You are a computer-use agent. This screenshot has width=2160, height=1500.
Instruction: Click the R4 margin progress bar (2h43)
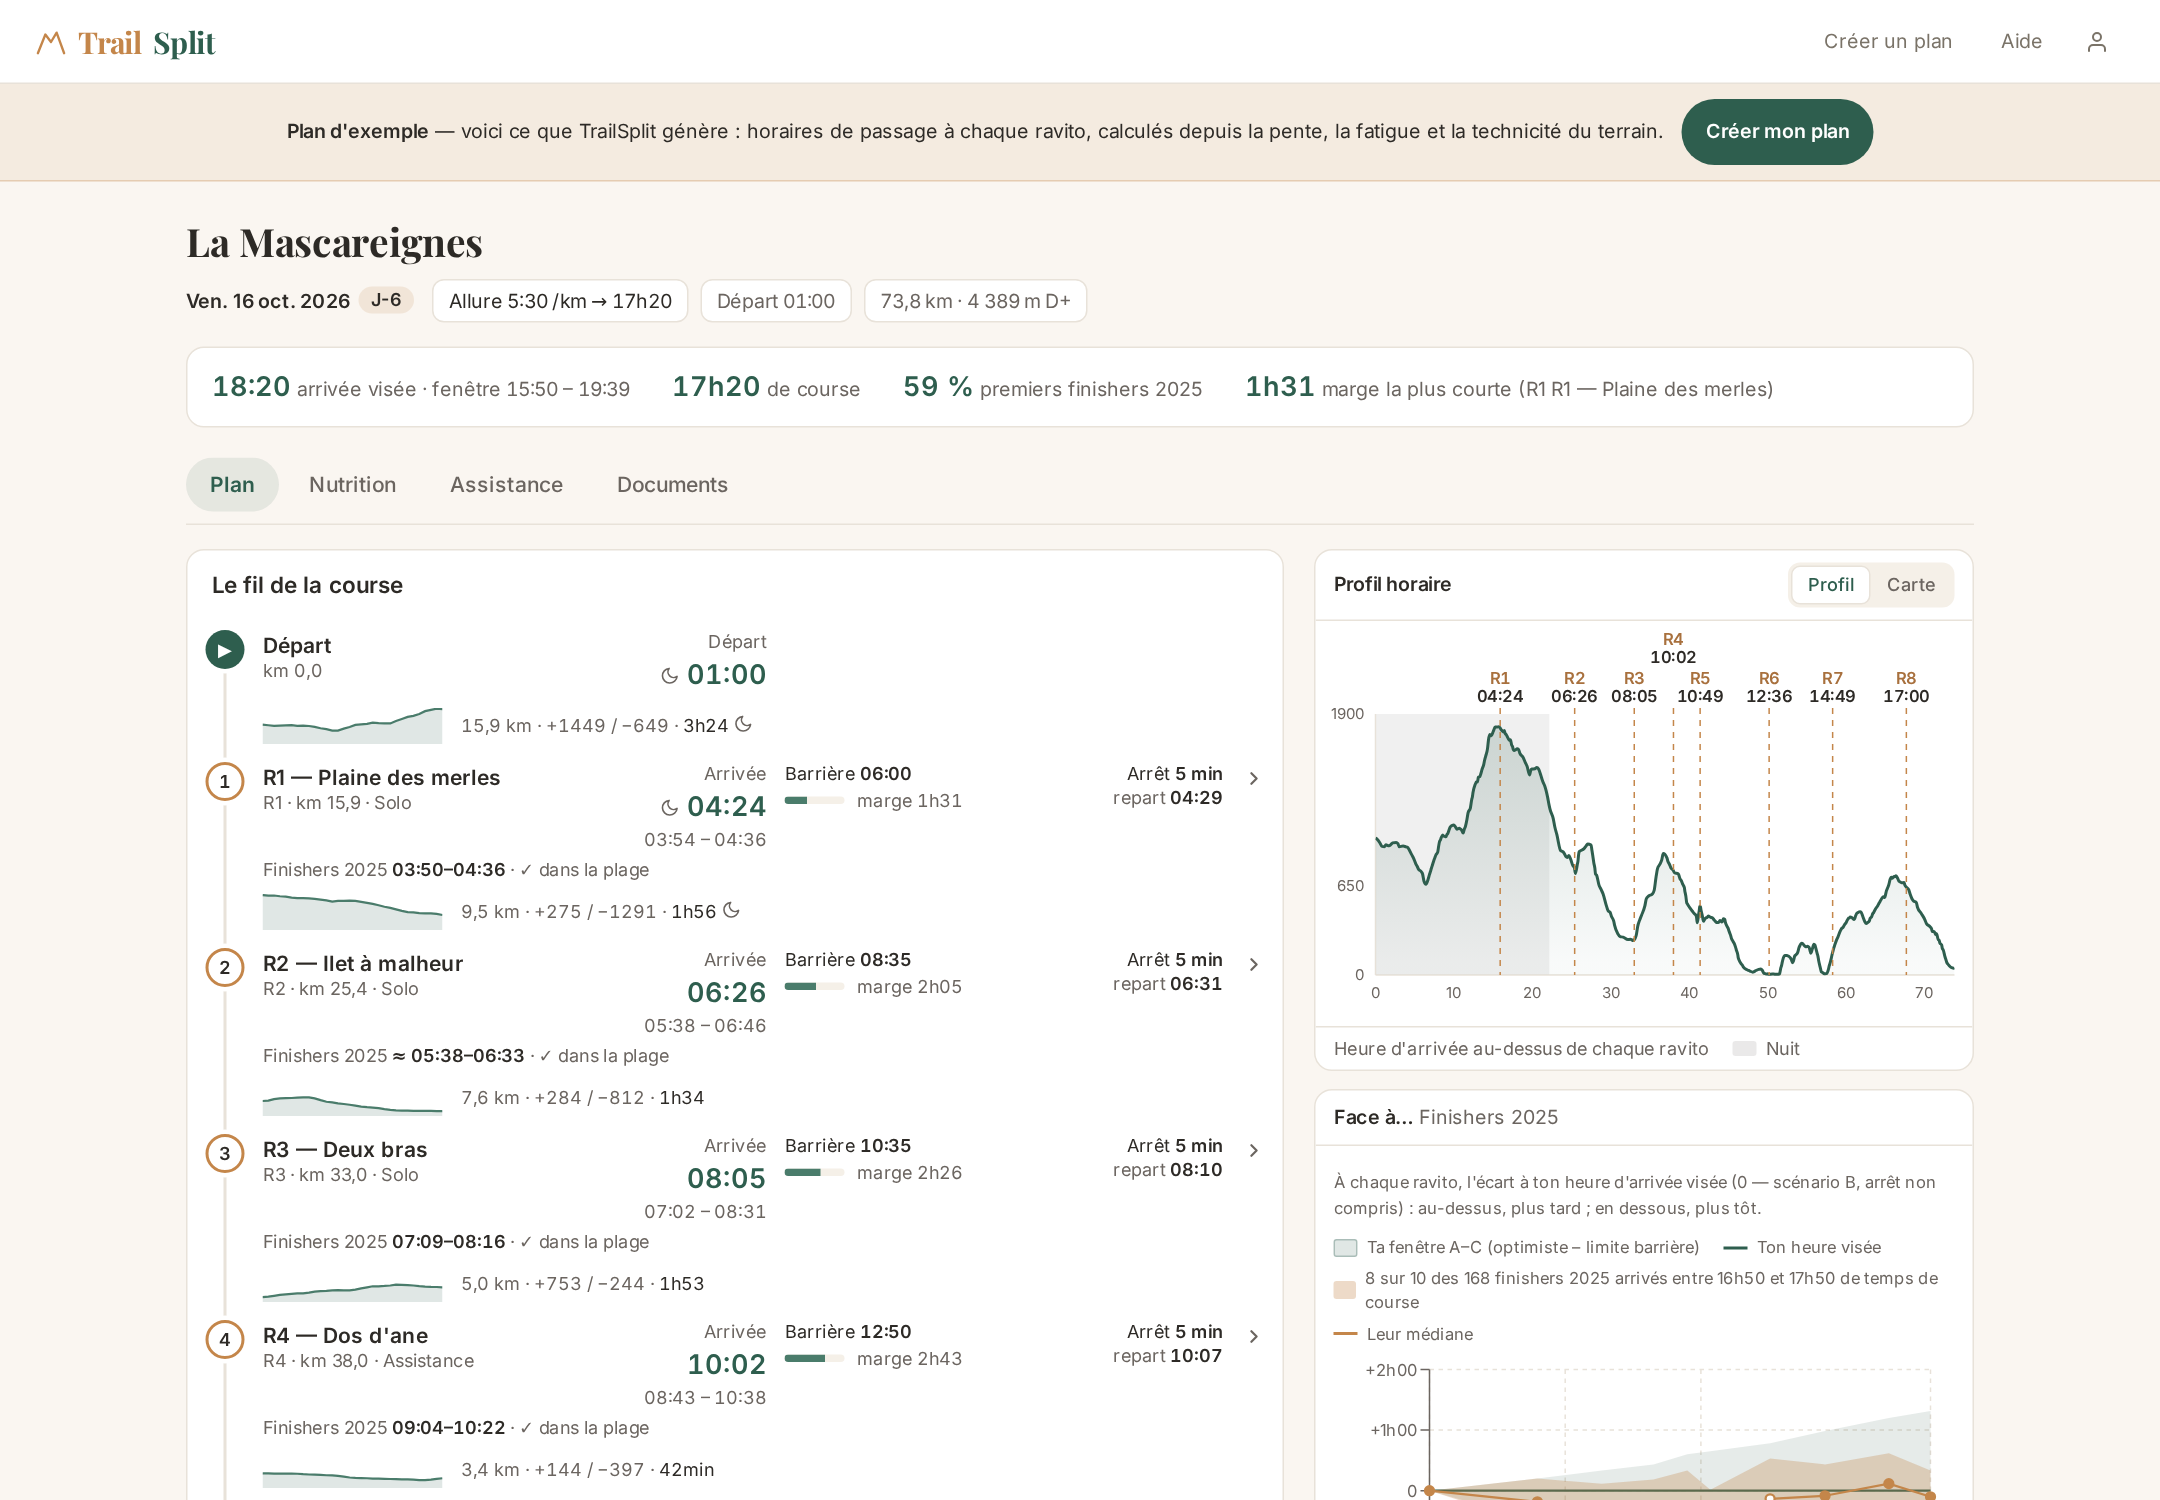pyautogui.click(x=814, y=1359)
